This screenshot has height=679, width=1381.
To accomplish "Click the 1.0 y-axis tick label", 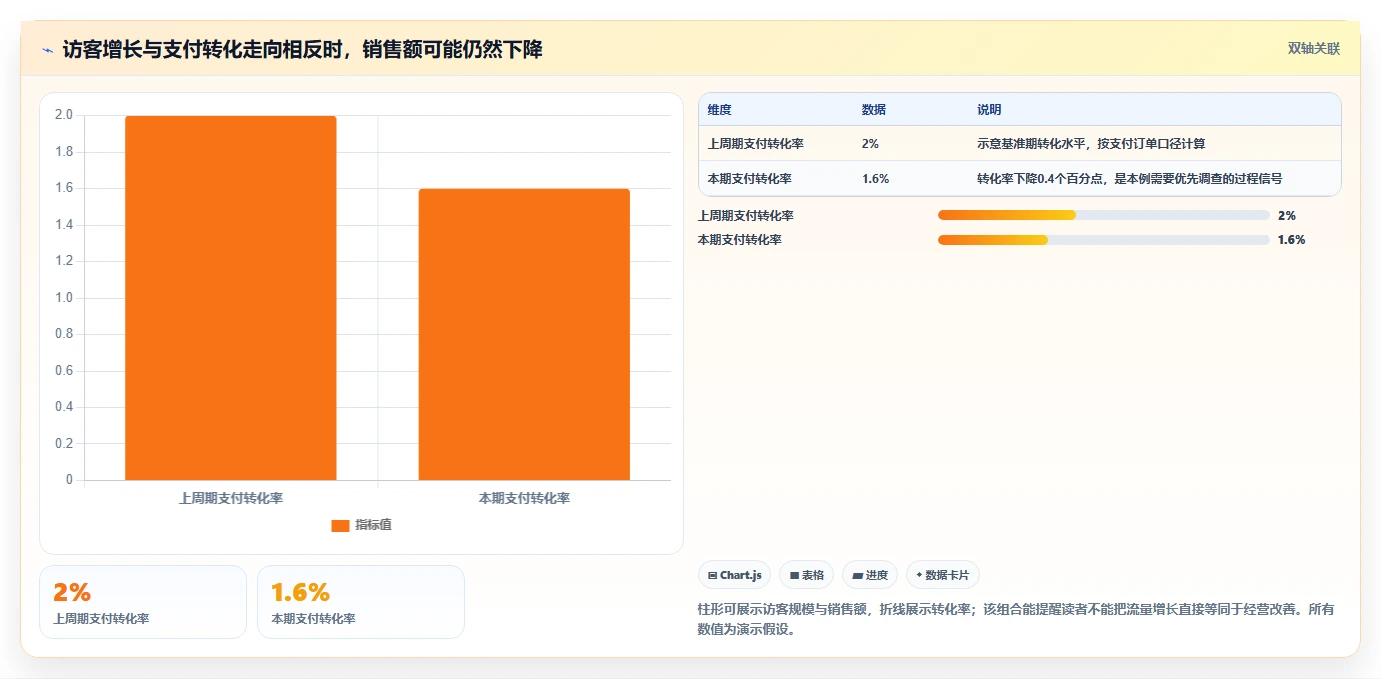I will coord(64,297).
